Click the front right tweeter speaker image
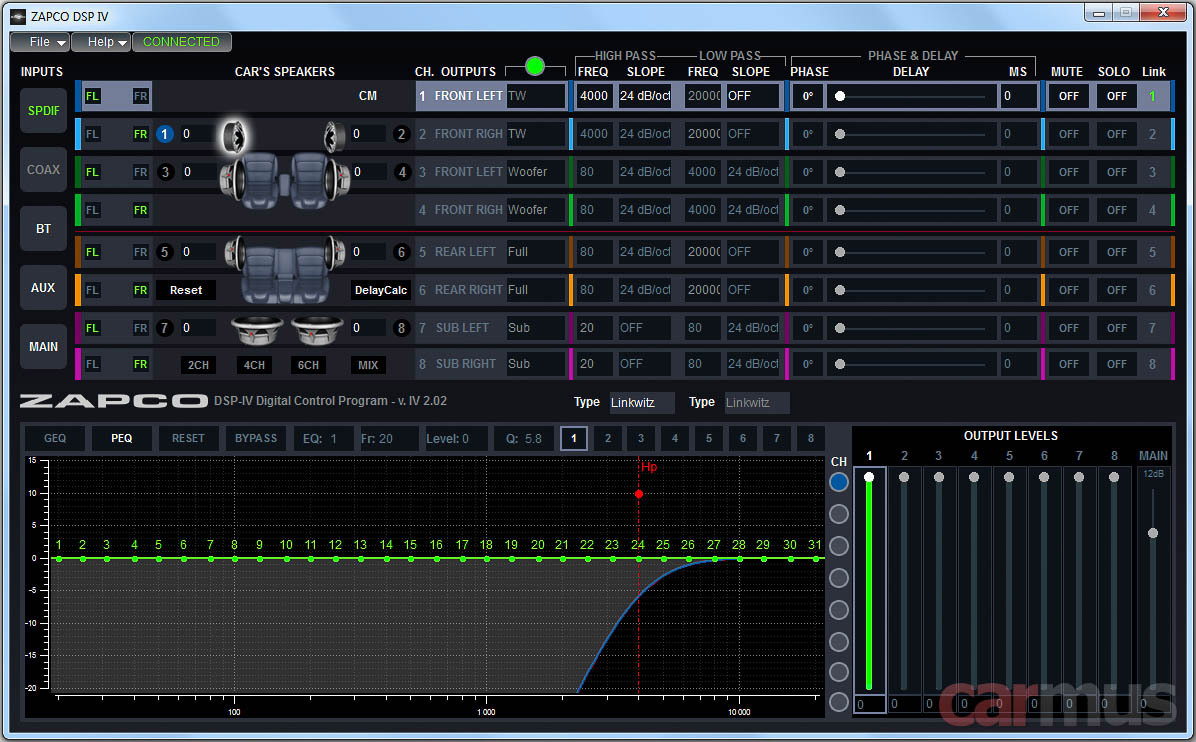 pos(333,136)
